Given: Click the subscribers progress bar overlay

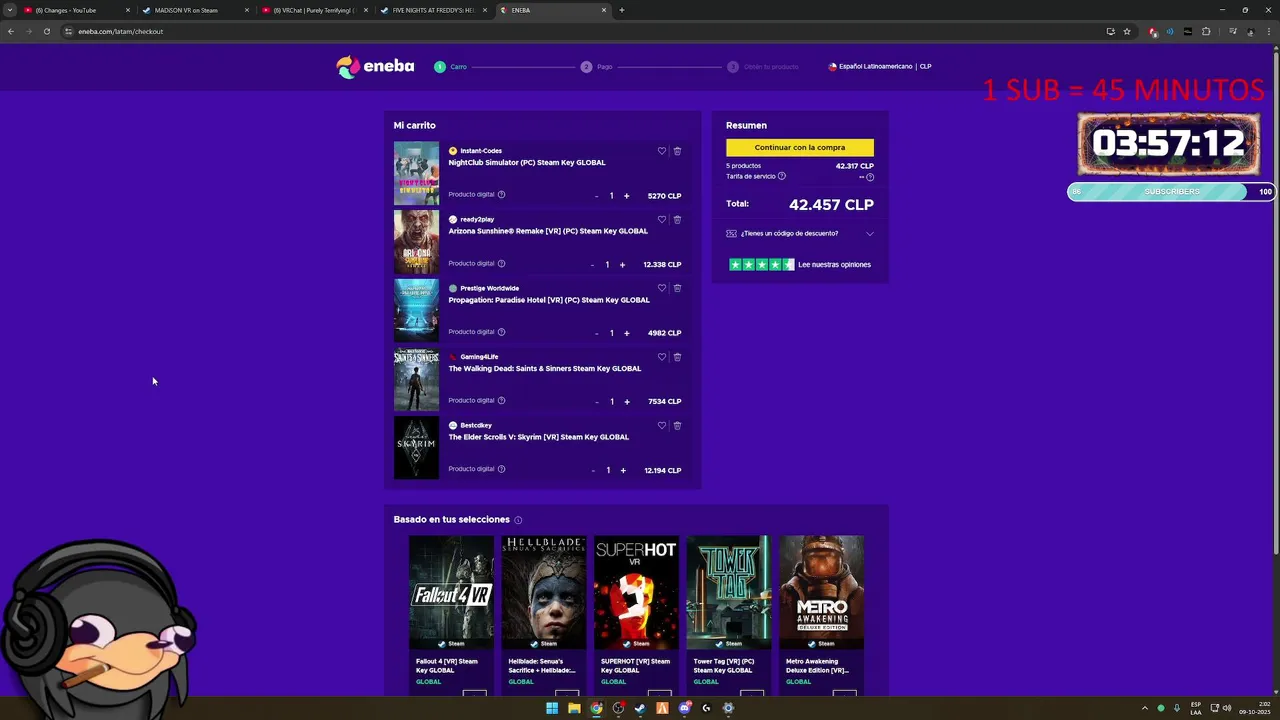Looking at the screenshot, I should point(1170,192).
